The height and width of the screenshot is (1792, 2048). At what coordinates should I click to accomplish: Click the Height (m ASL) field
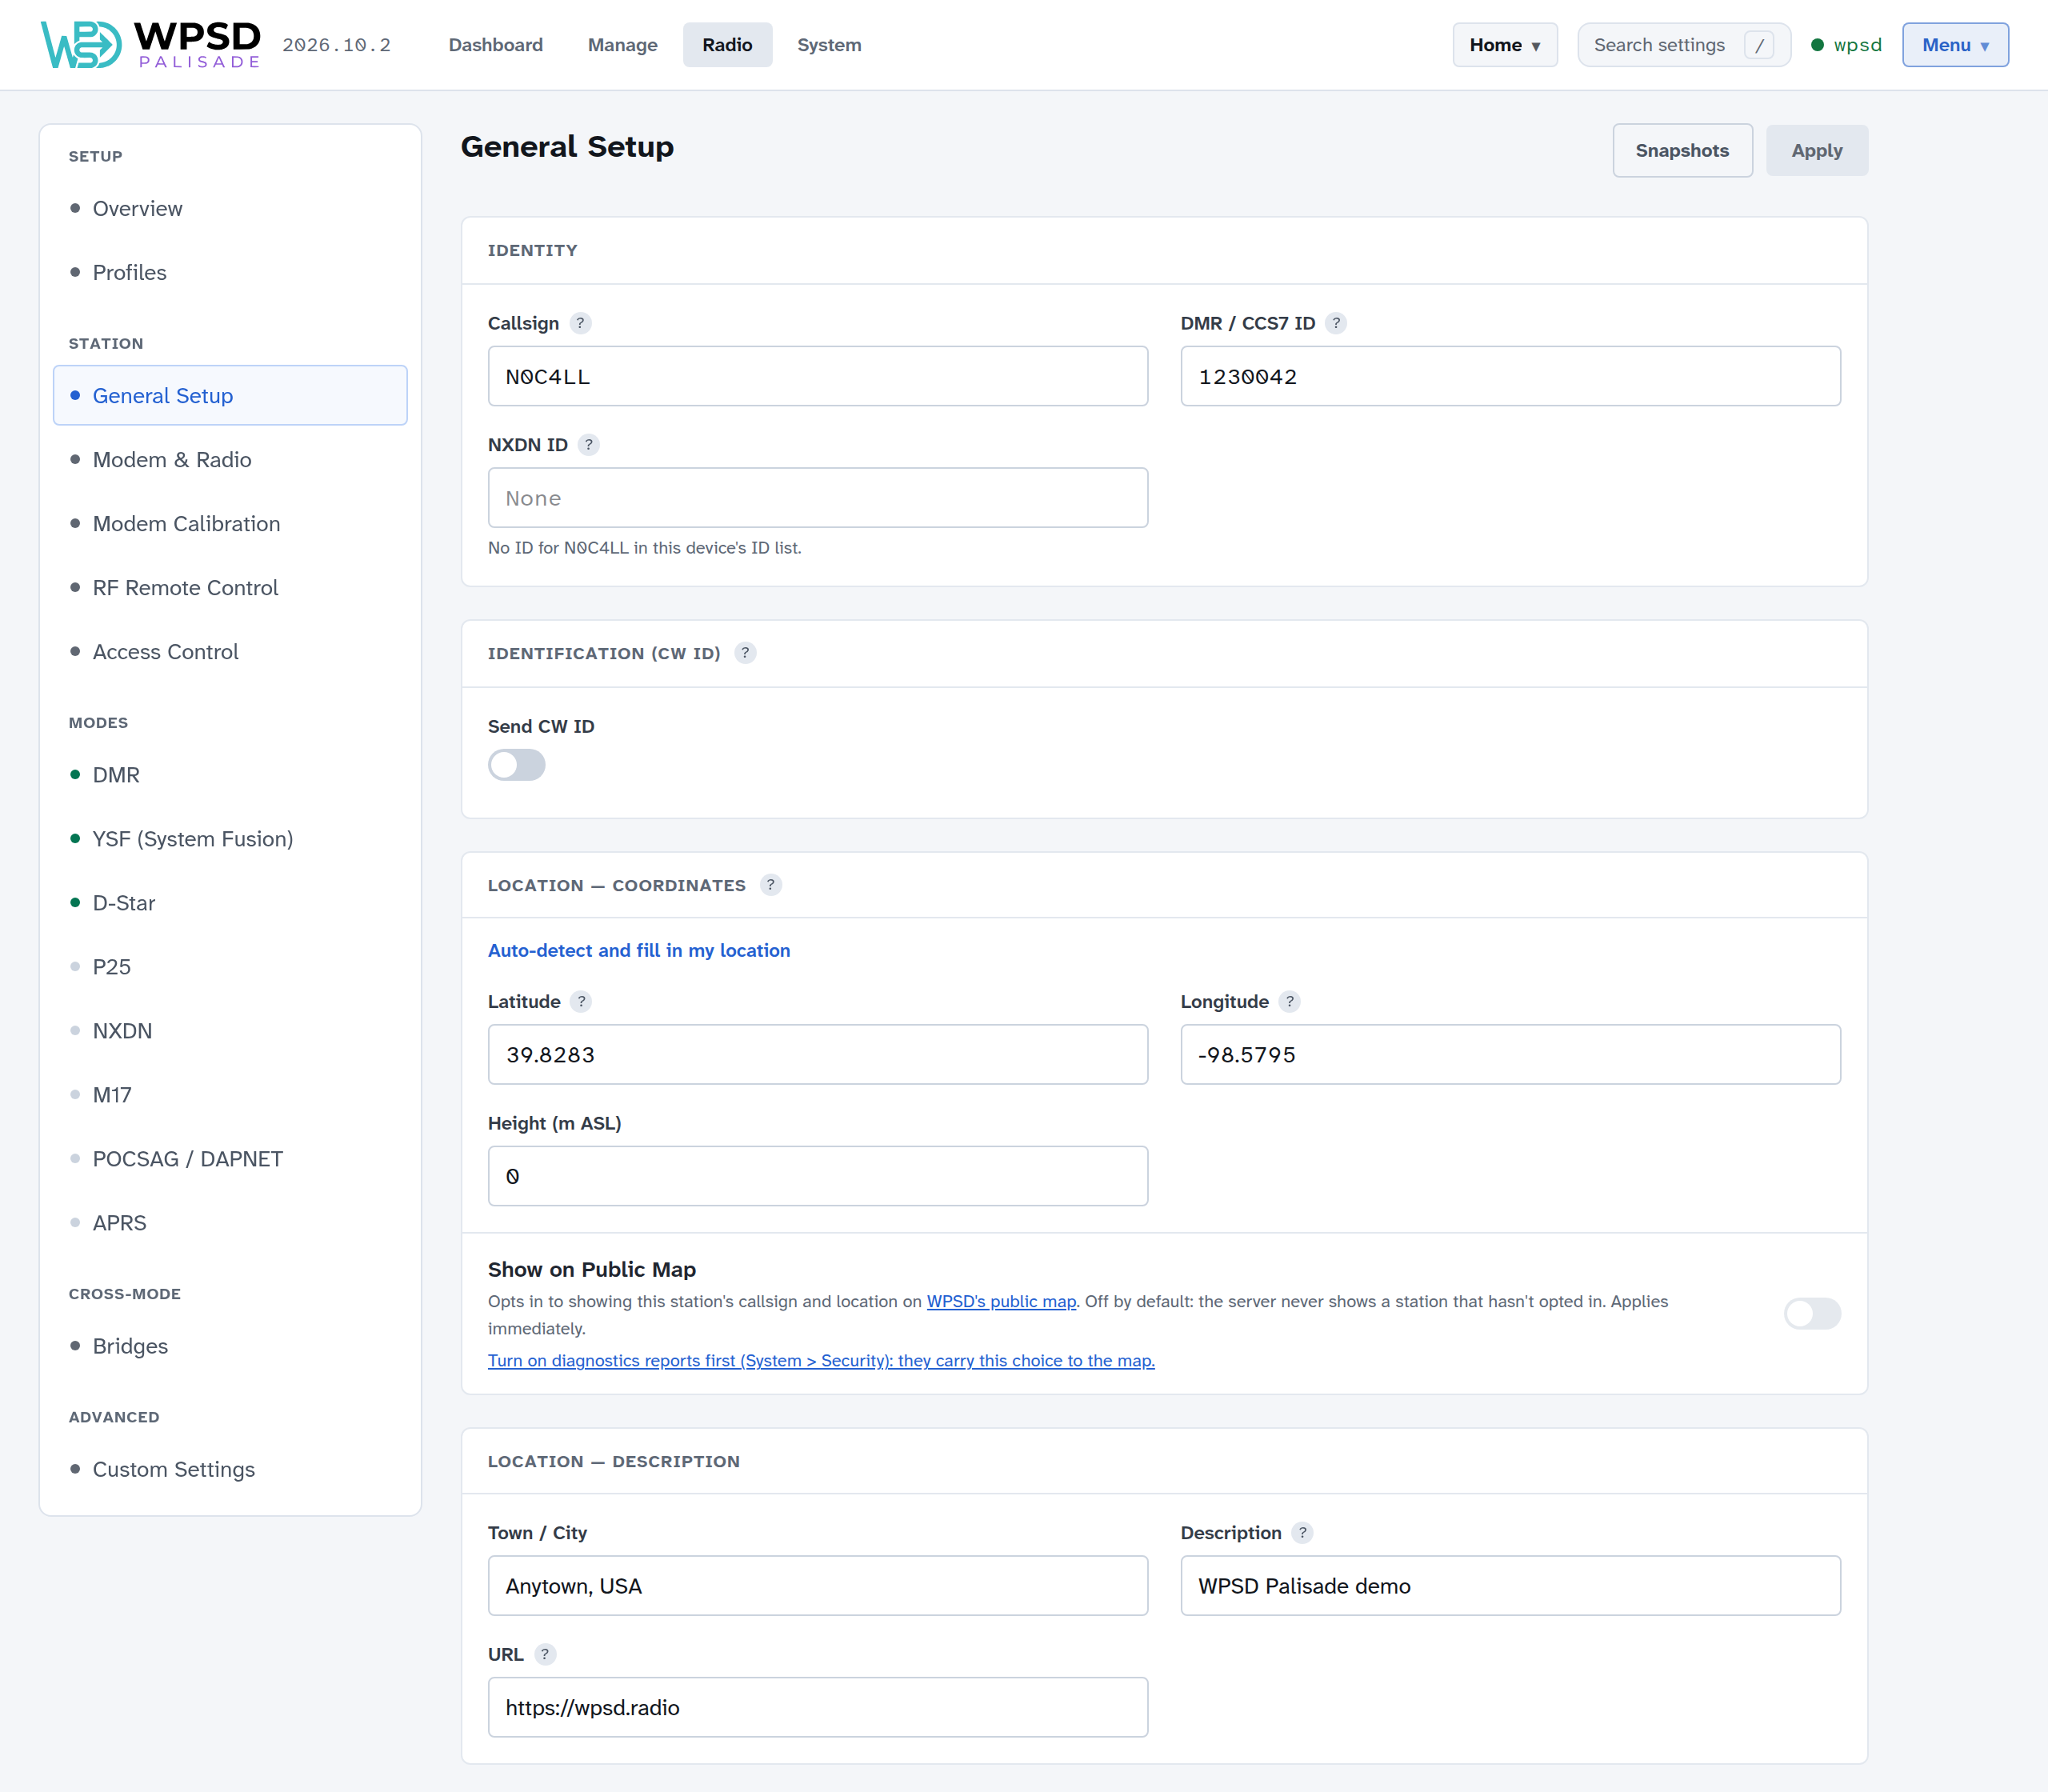tap(817, 1176)
